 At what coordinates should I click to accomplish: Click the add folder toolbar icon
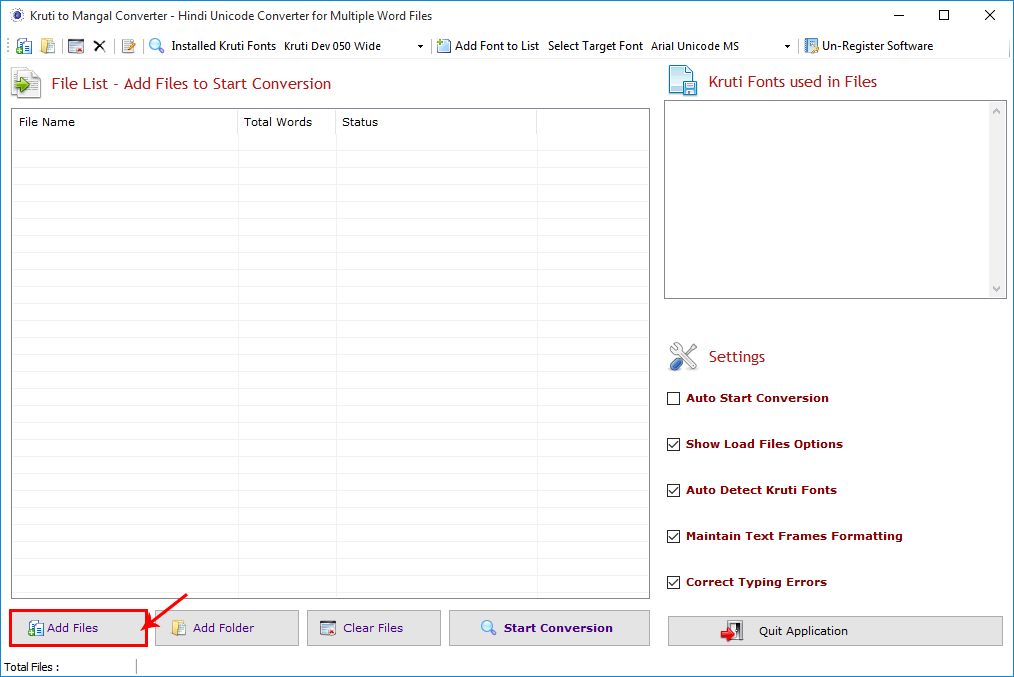click(x=48, y=46)
